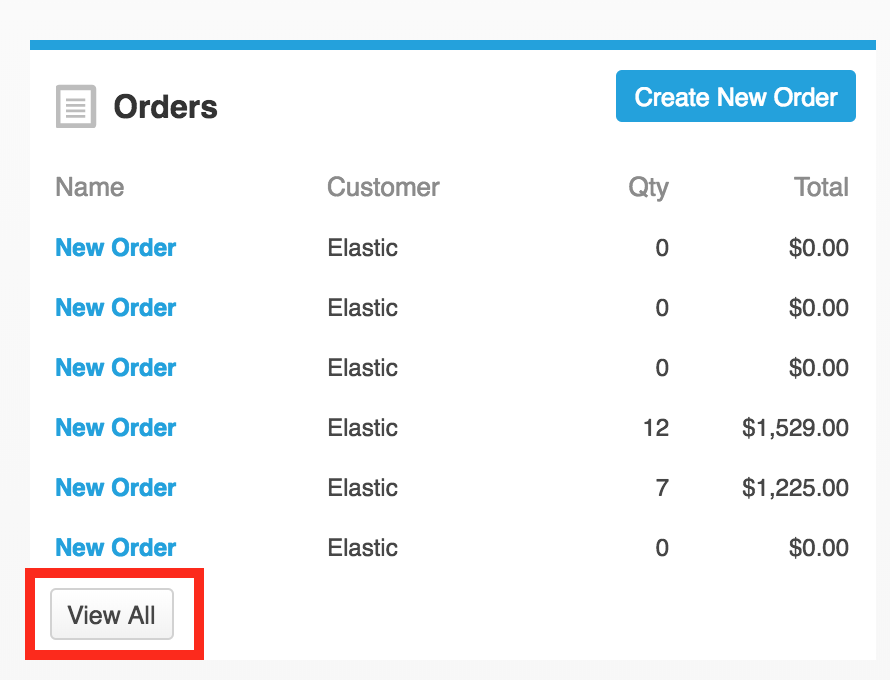
Task: Click the quantity 12 cell
Action: tap(656, 428)
